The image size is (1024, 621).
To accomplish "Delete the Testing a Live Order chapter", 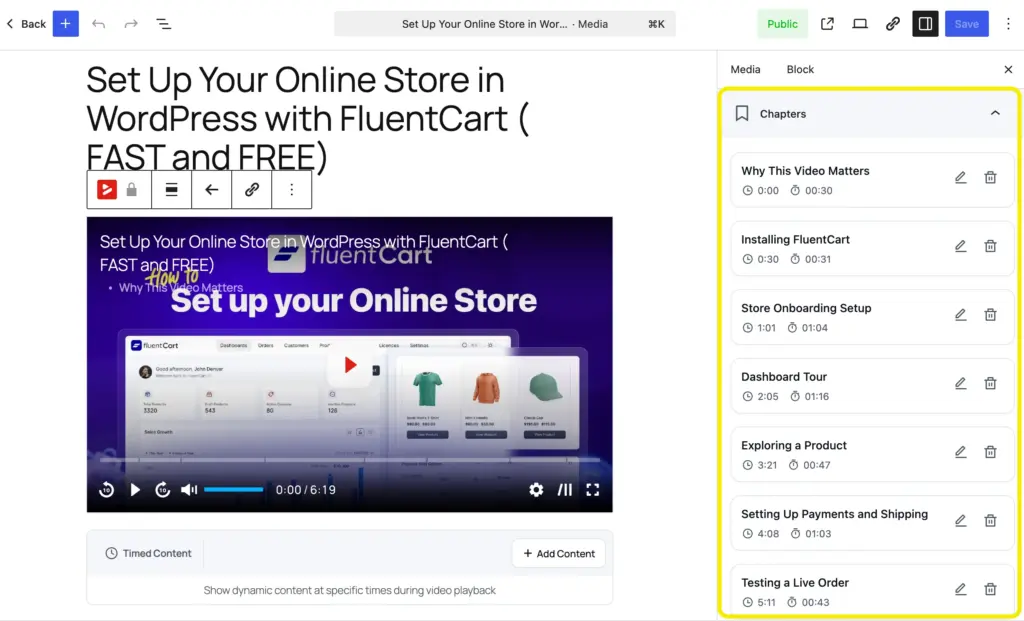I will point(991,589).
